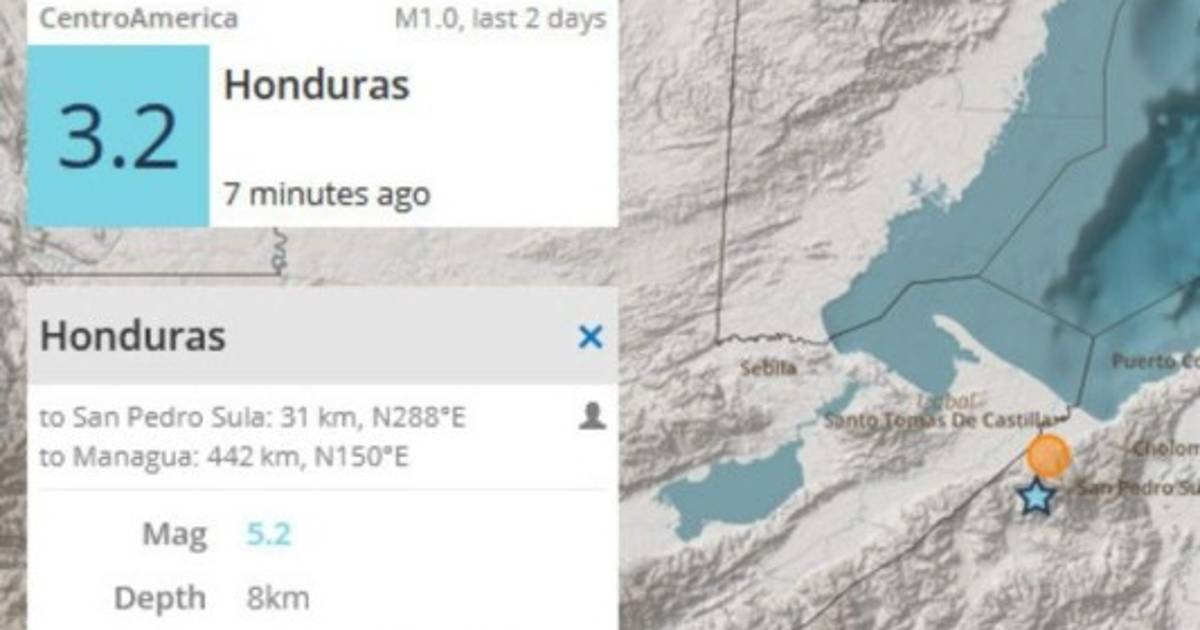The image size is (1200, 630).
Task: Open the M1.0, last 2 days filter
Action: (500, 18)
